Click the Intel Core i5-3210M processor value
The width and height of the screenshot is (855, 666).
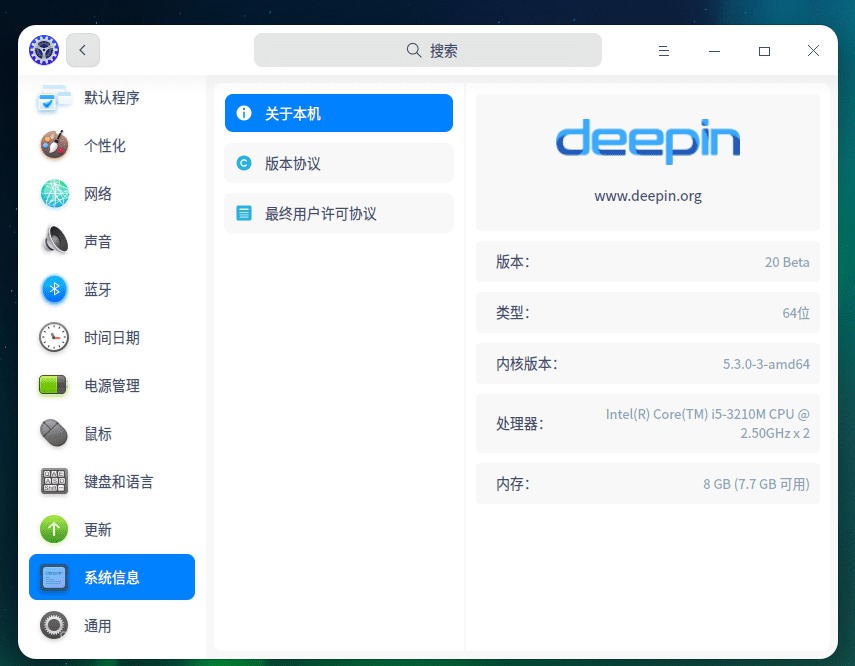click(708, 424)
